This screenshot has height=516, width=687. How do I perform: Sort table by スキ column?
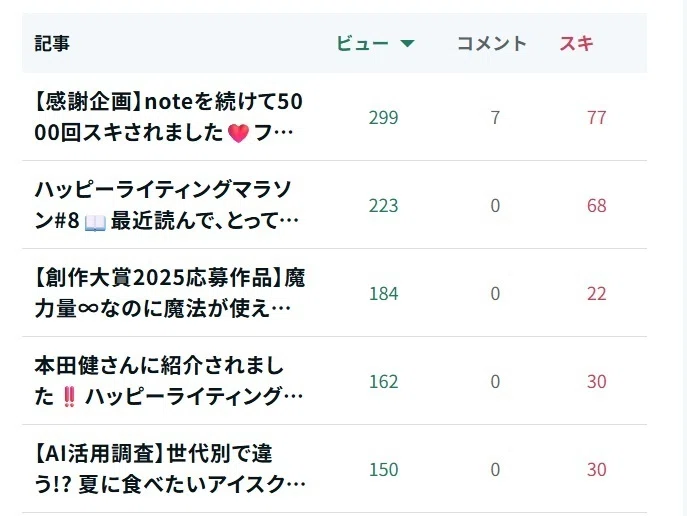point(577,43)
